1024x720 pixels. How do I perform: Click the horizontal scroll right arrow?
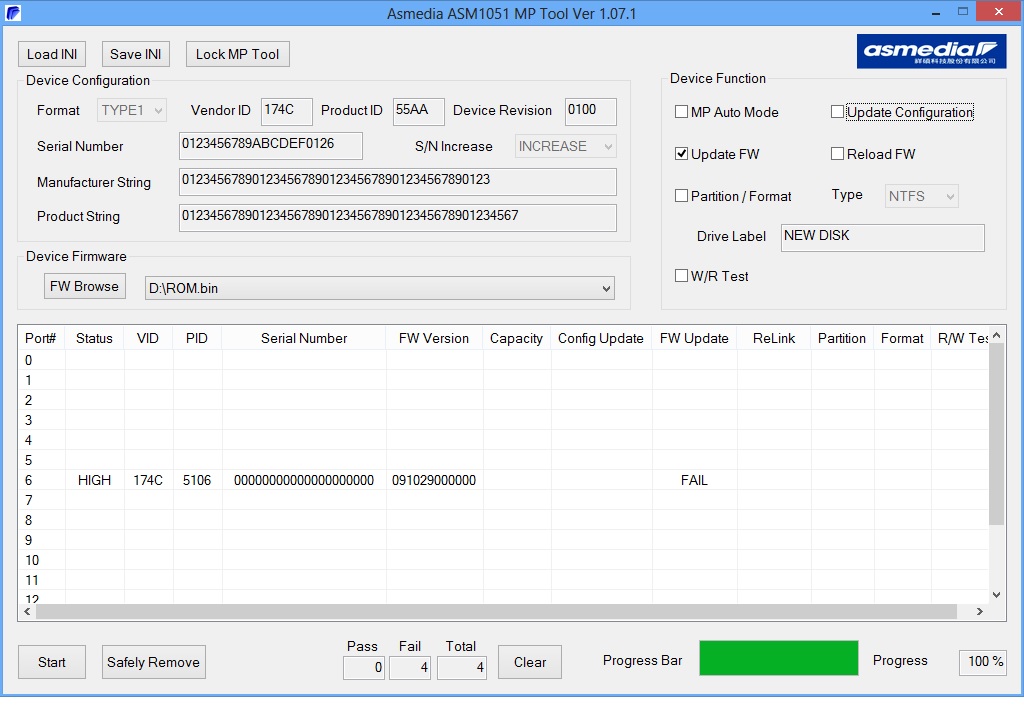(x=980, y=612)
